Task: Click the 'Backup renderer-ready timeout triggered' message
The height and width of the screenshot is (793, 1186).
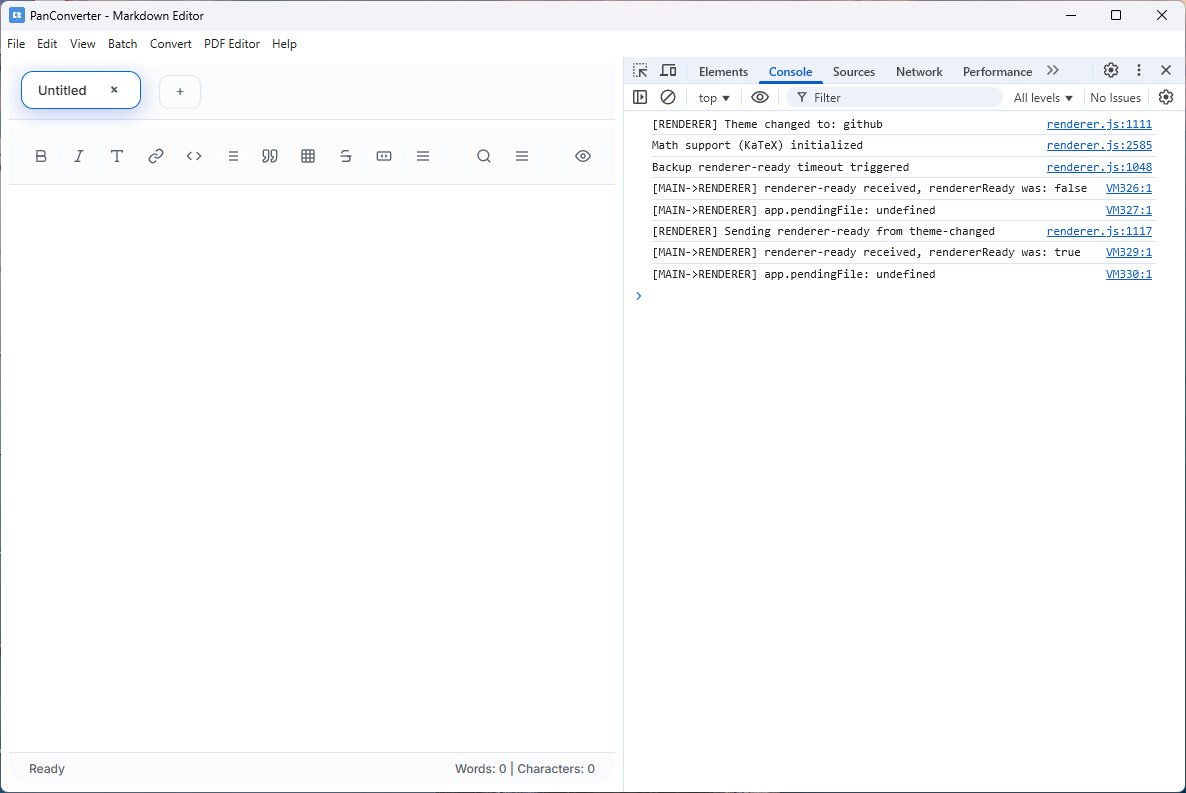Action: [781, 167]
